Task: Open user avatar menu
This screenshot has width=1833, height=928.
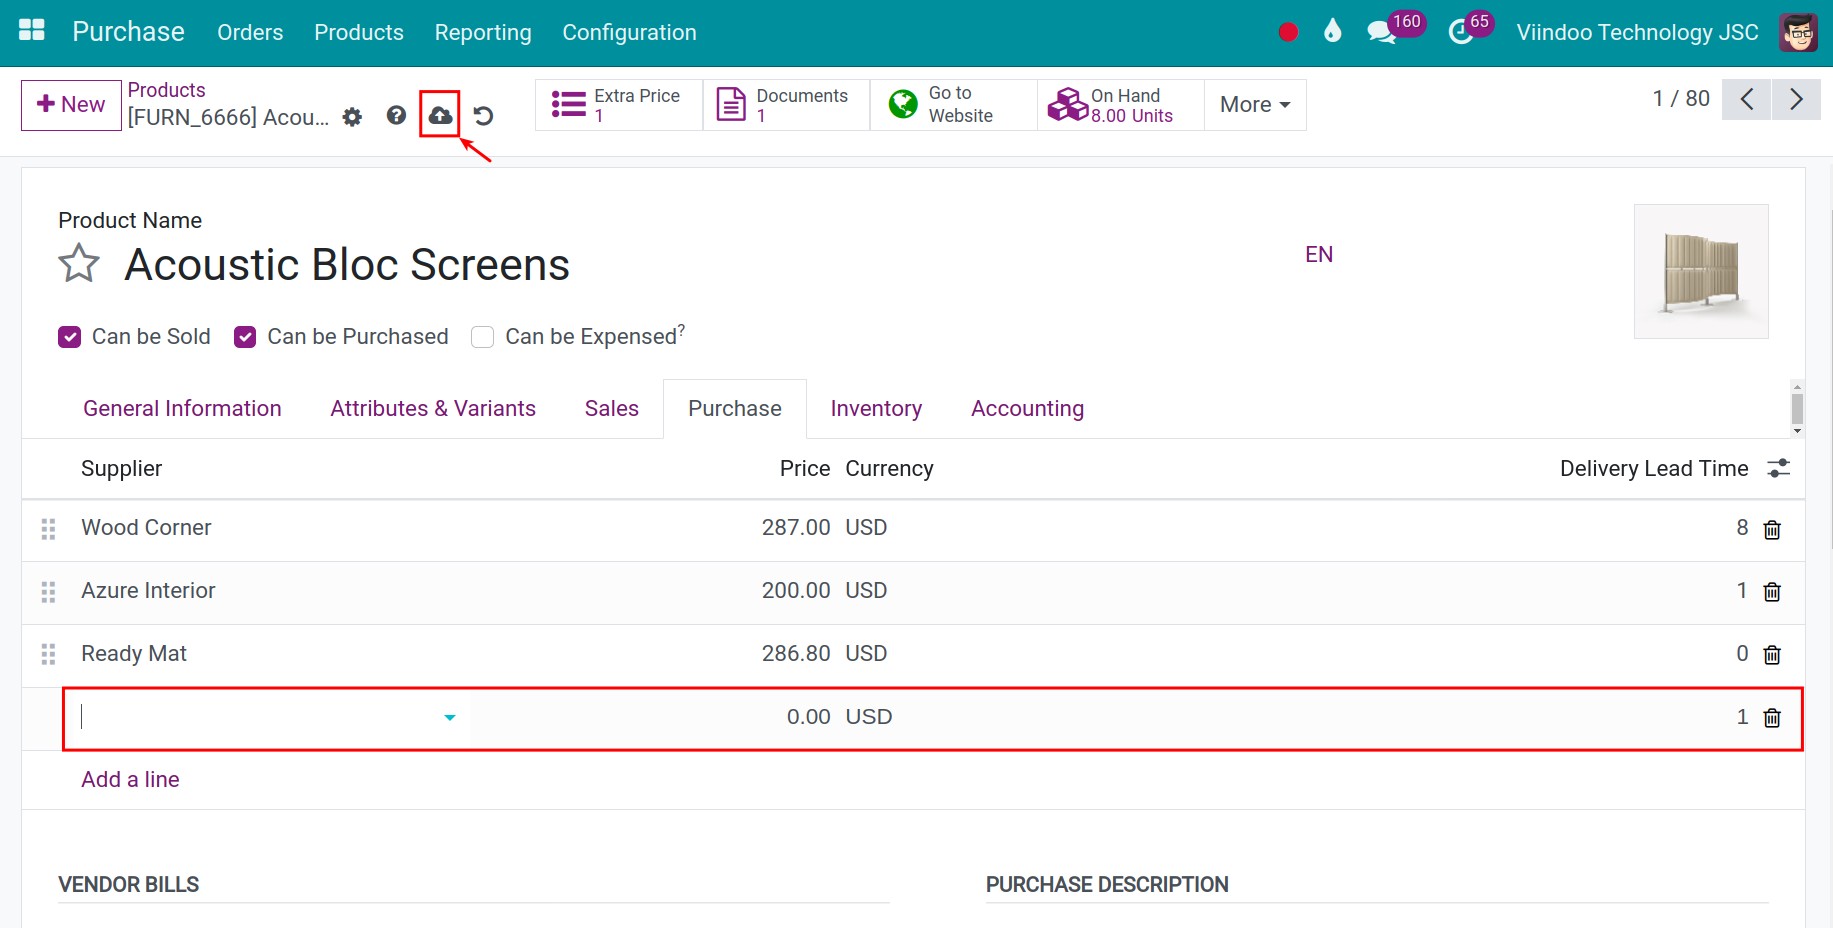Action: point(1798,32)
